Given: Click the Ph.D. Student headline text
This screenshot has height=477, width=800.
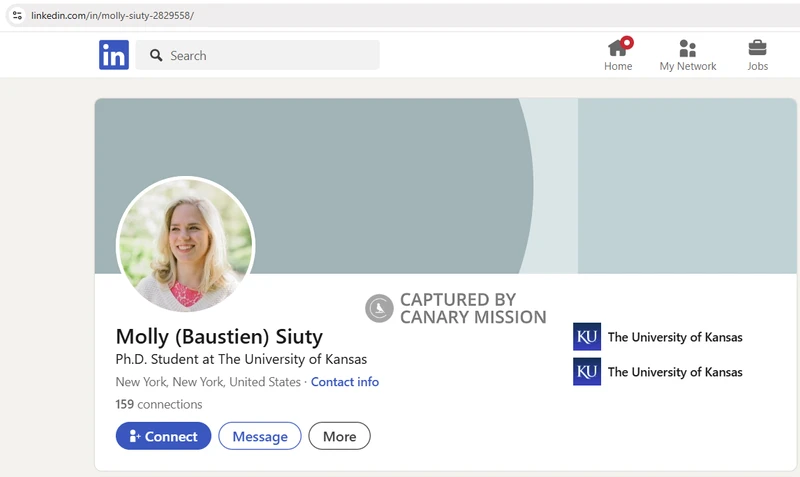Looking at the screenshot, I should pyautogui.click(x=241, y=359).
